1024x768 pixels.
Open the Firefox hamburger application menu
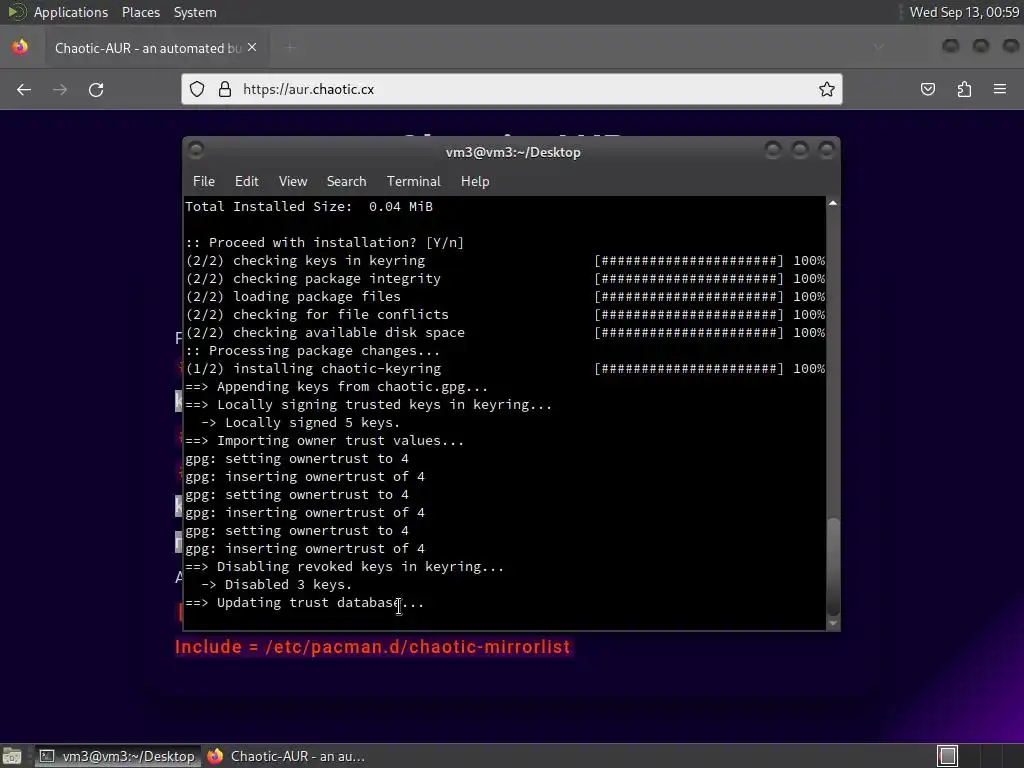click(x=1000, y=89)
